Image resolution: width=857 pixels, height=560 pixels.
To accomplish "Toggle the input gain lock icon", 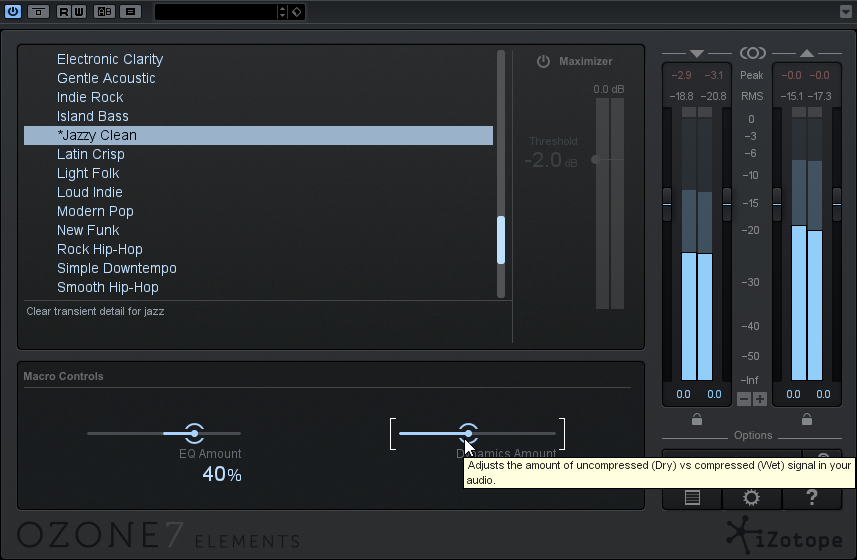I will pyautogui.click(x=697, y=420).
